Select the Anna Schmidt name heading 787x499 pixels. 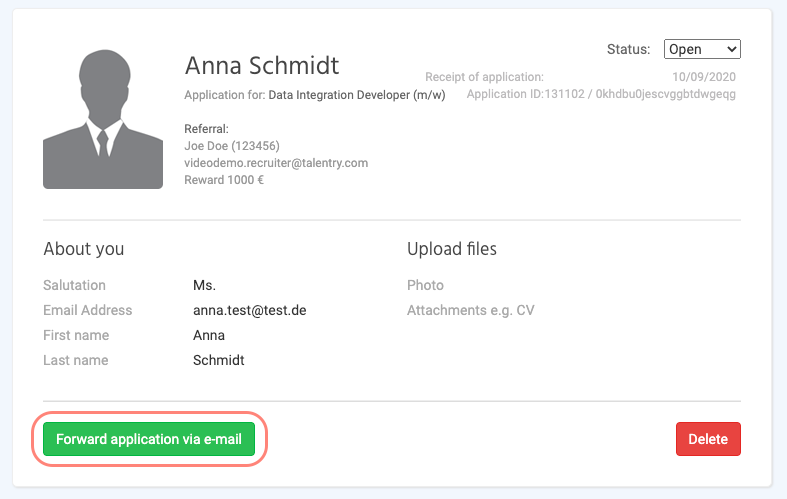[262, 66]
